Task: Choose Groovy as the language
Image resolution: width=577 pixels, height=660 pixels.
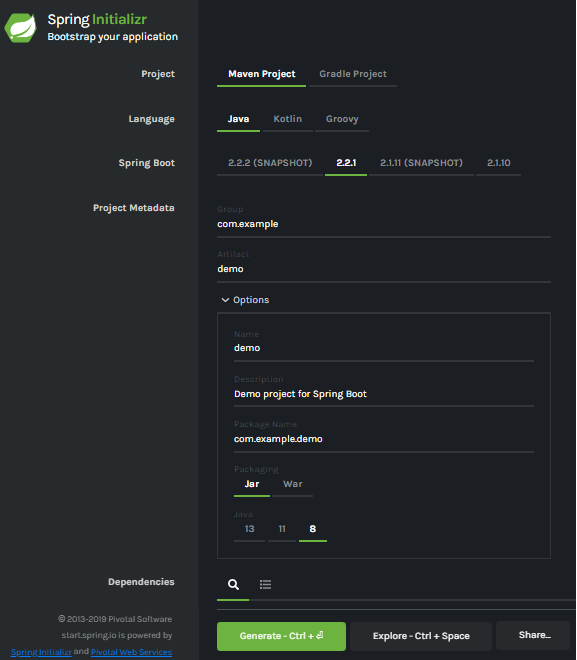Action: [342, 119]
